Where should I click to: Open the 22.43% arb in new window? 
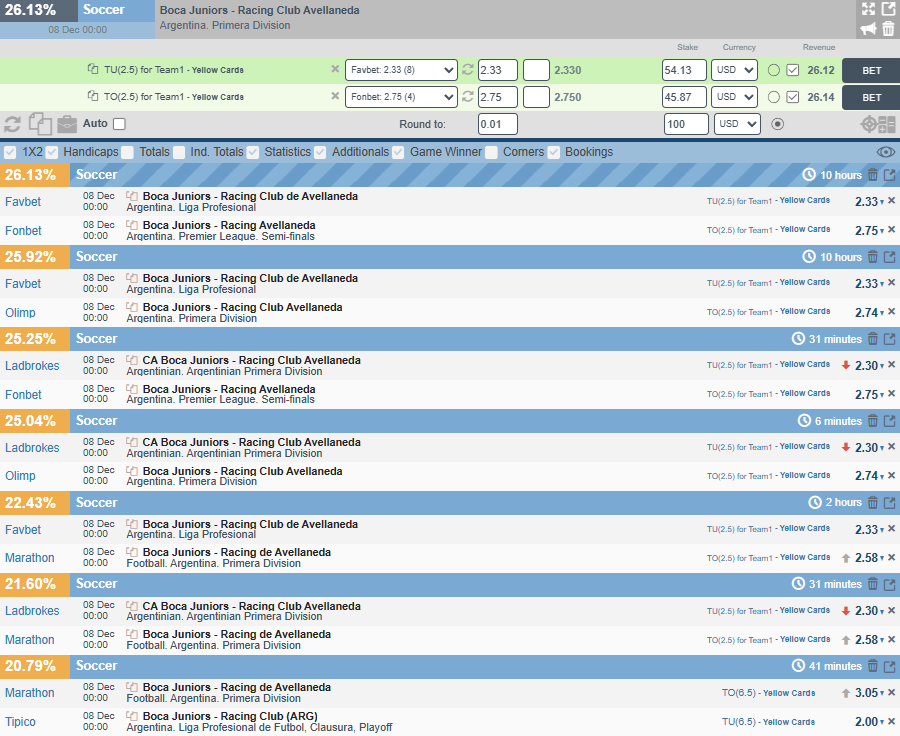click(890, 503)
